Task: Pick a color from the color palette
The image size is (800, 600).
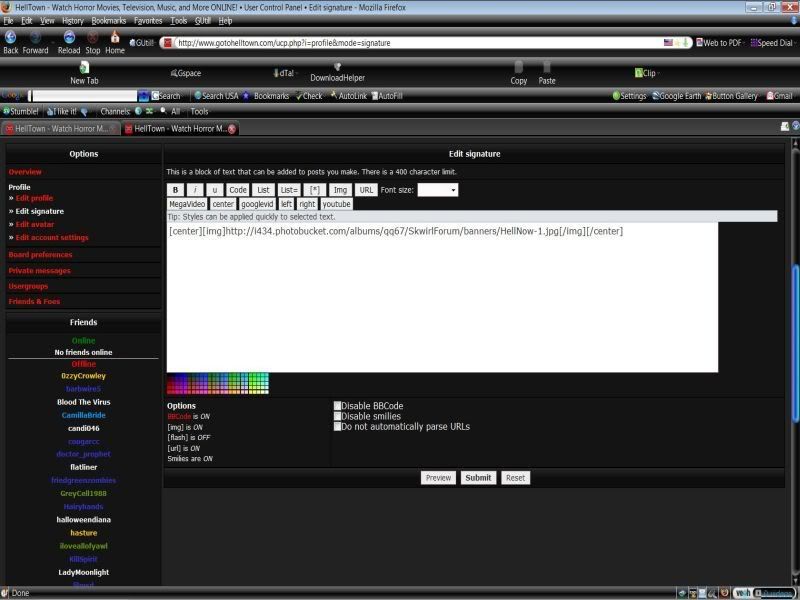Action: tap(217, 383)
